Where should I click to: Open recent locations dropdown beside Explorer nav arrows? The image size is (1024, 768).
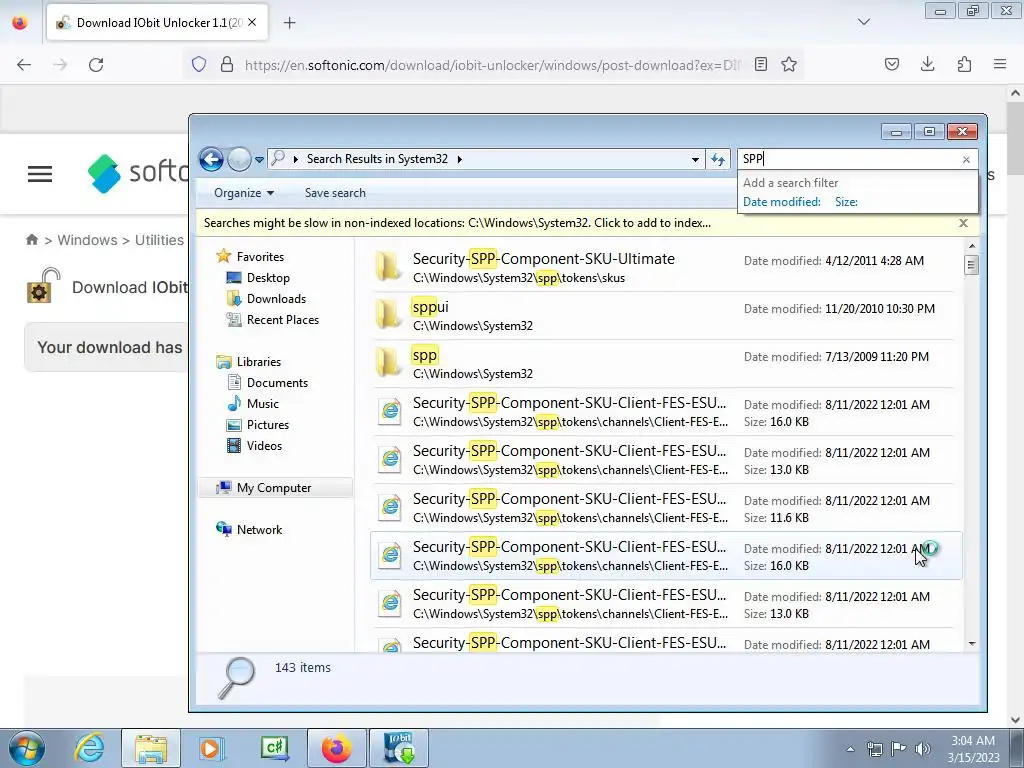259,160
